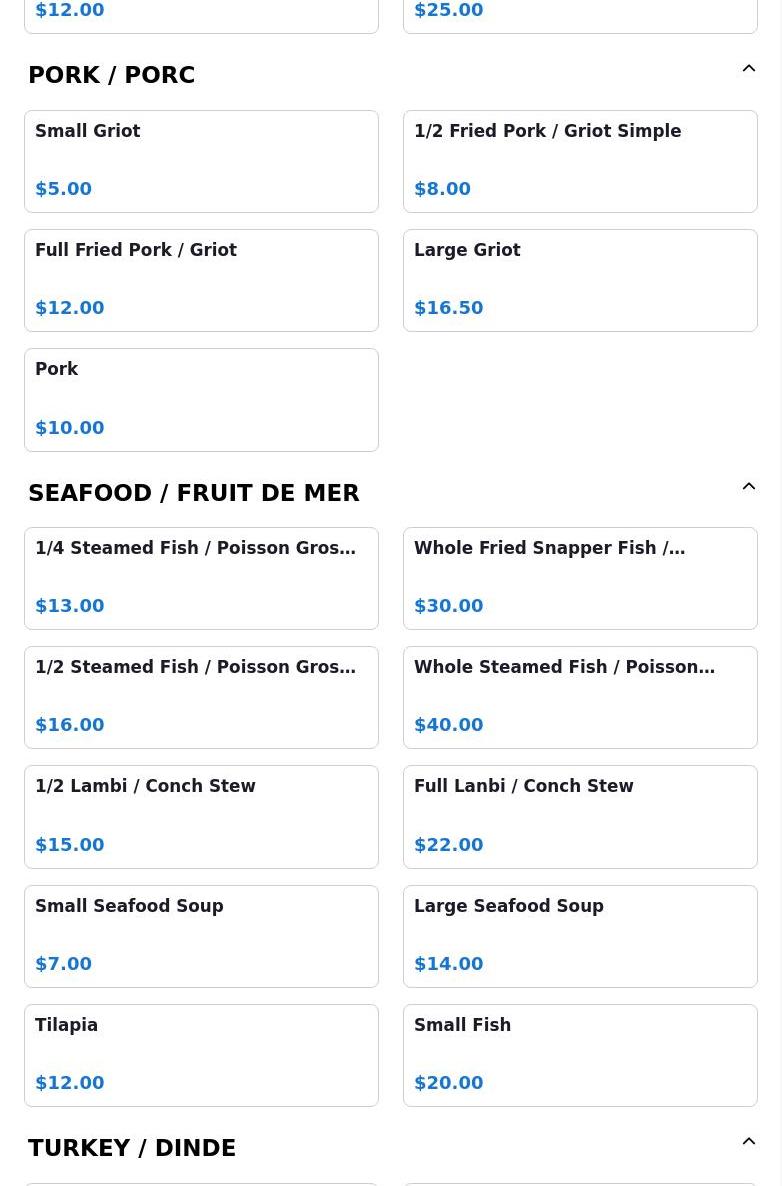Collapse the SEAFOOD / FRUIT DE MER section
This screenshot has width=782, height=1186.
pyautogui.click(x=749, y=486)
